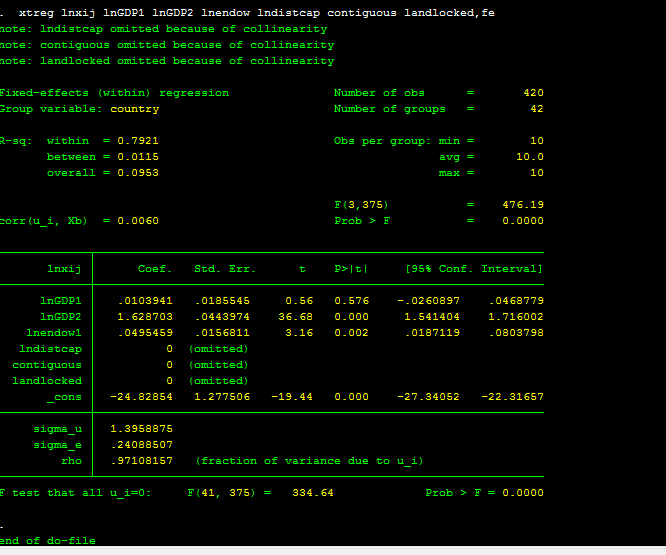
Task: Select lnGDP2 upper bound 1.716002
Action: (x=516, y=317)
